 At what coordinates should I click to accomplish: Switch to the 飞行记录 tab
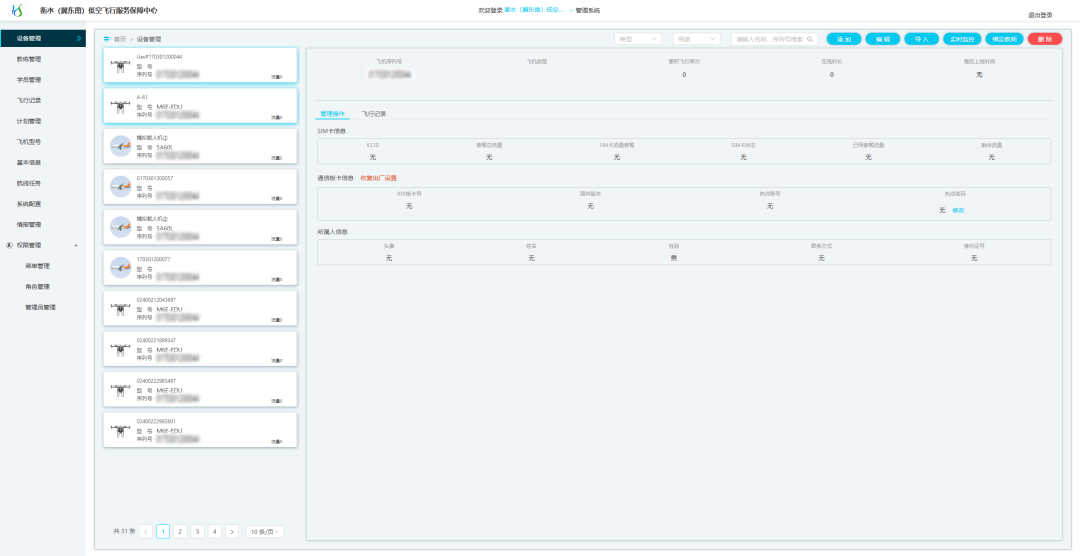click(373, 115)
